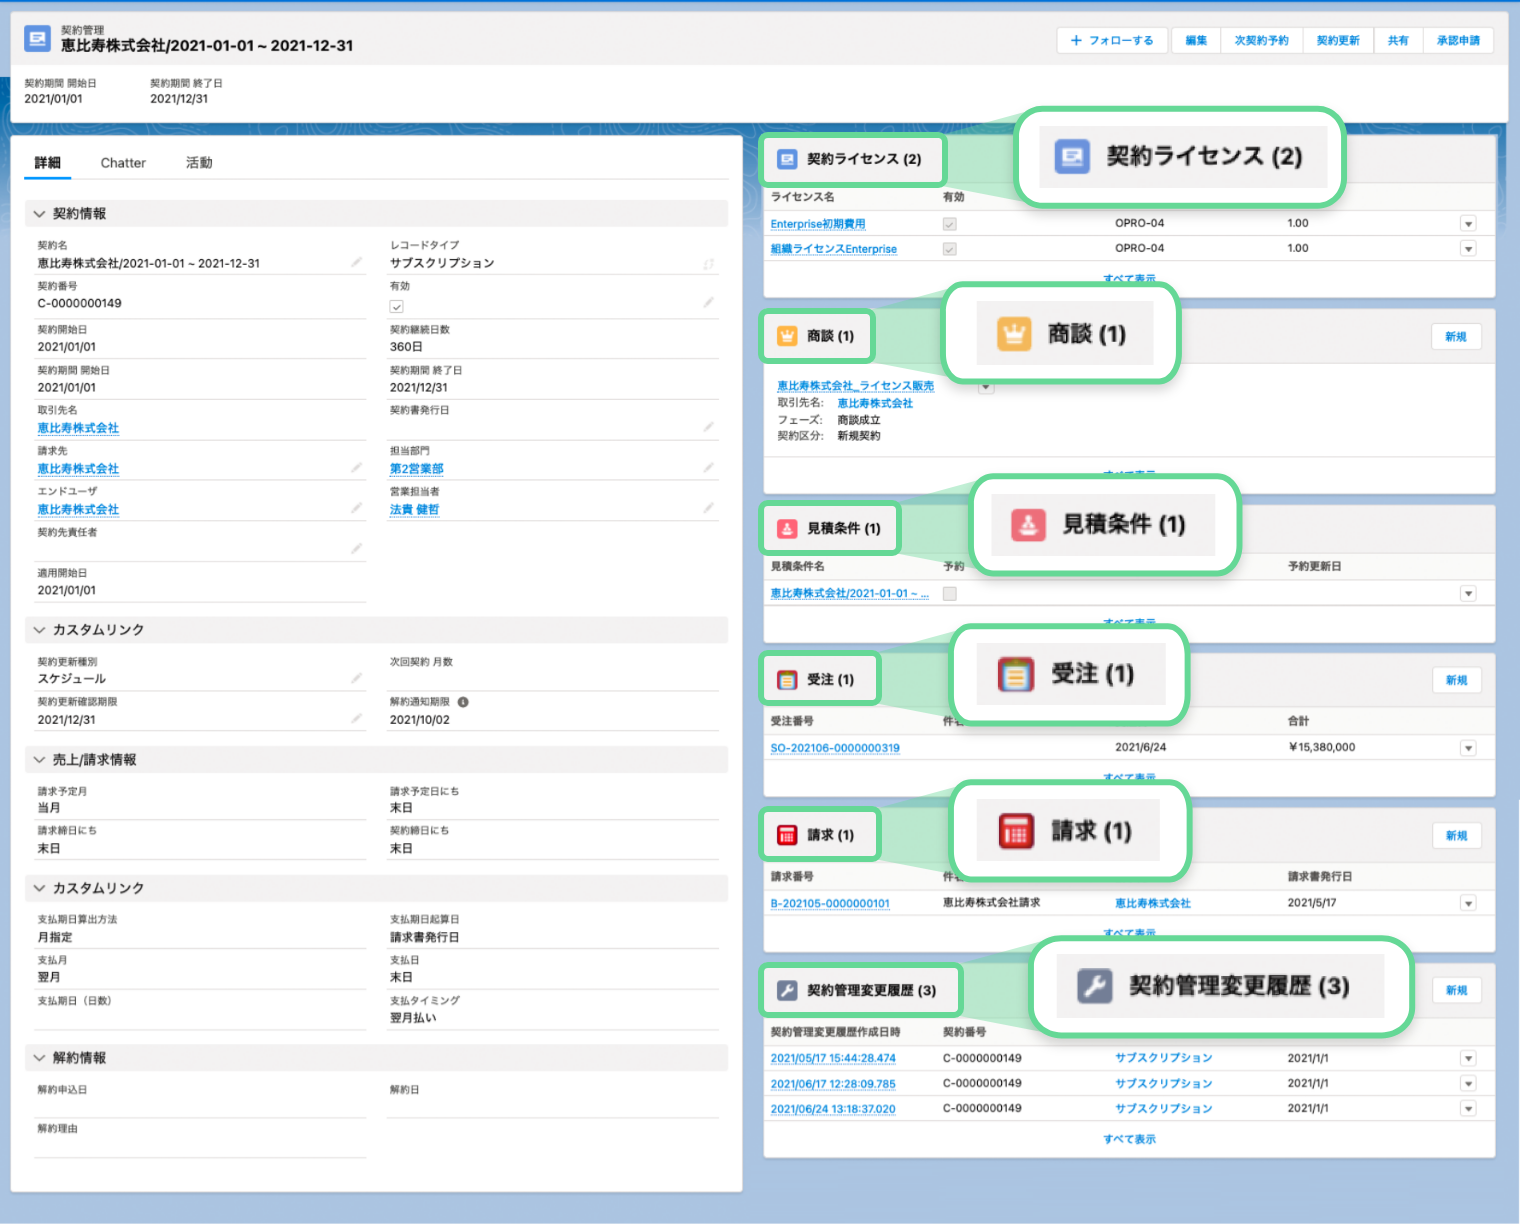Open row dropdown for order SO-202106-0000000319

coord(1468,748)
